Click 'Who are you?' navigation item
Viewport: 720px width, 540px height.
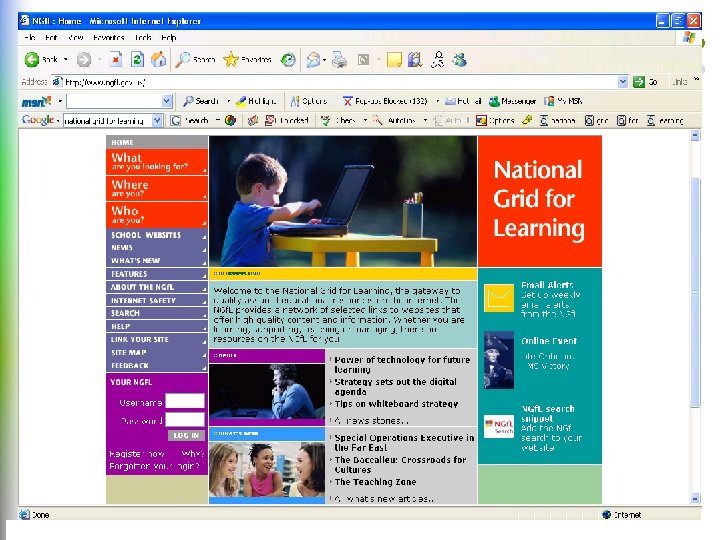(x=157, y=215)
